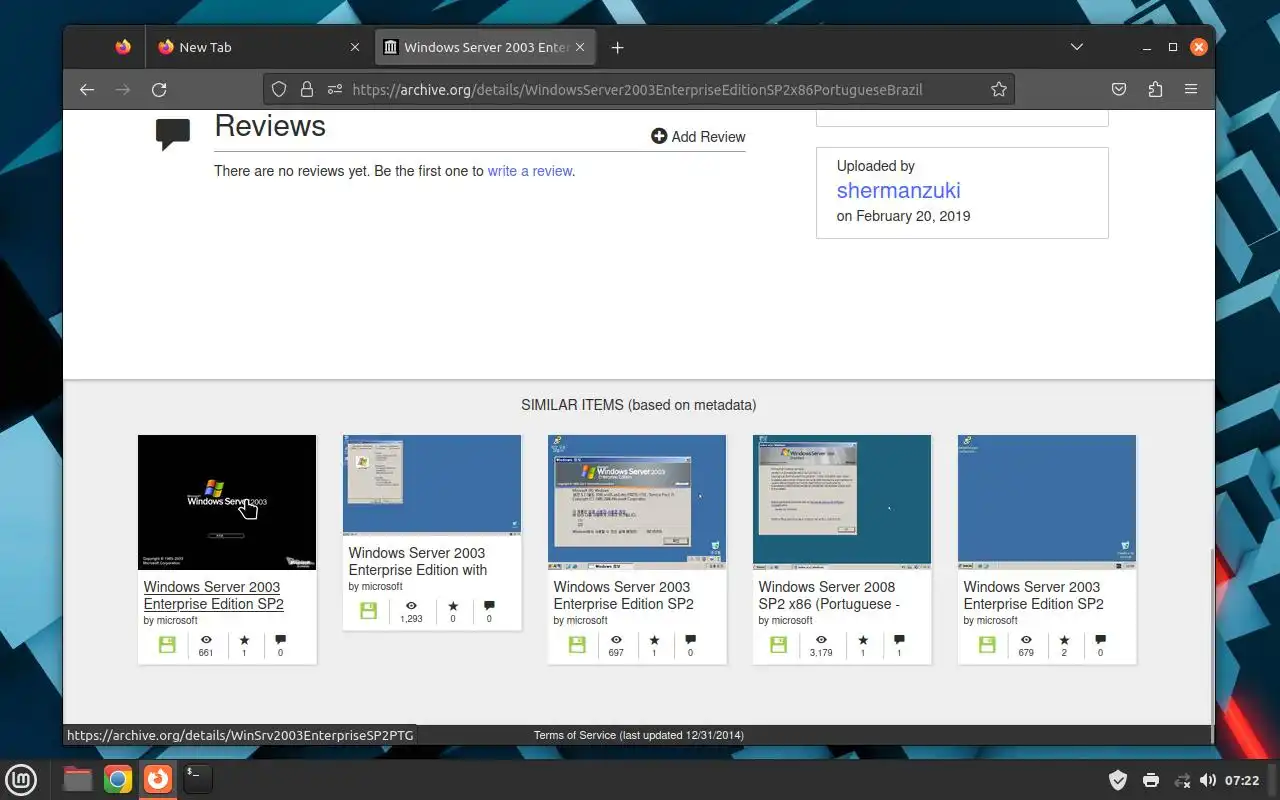
Task: Click the software floppy icon on 679-views card
Action: tap(987, 645)
